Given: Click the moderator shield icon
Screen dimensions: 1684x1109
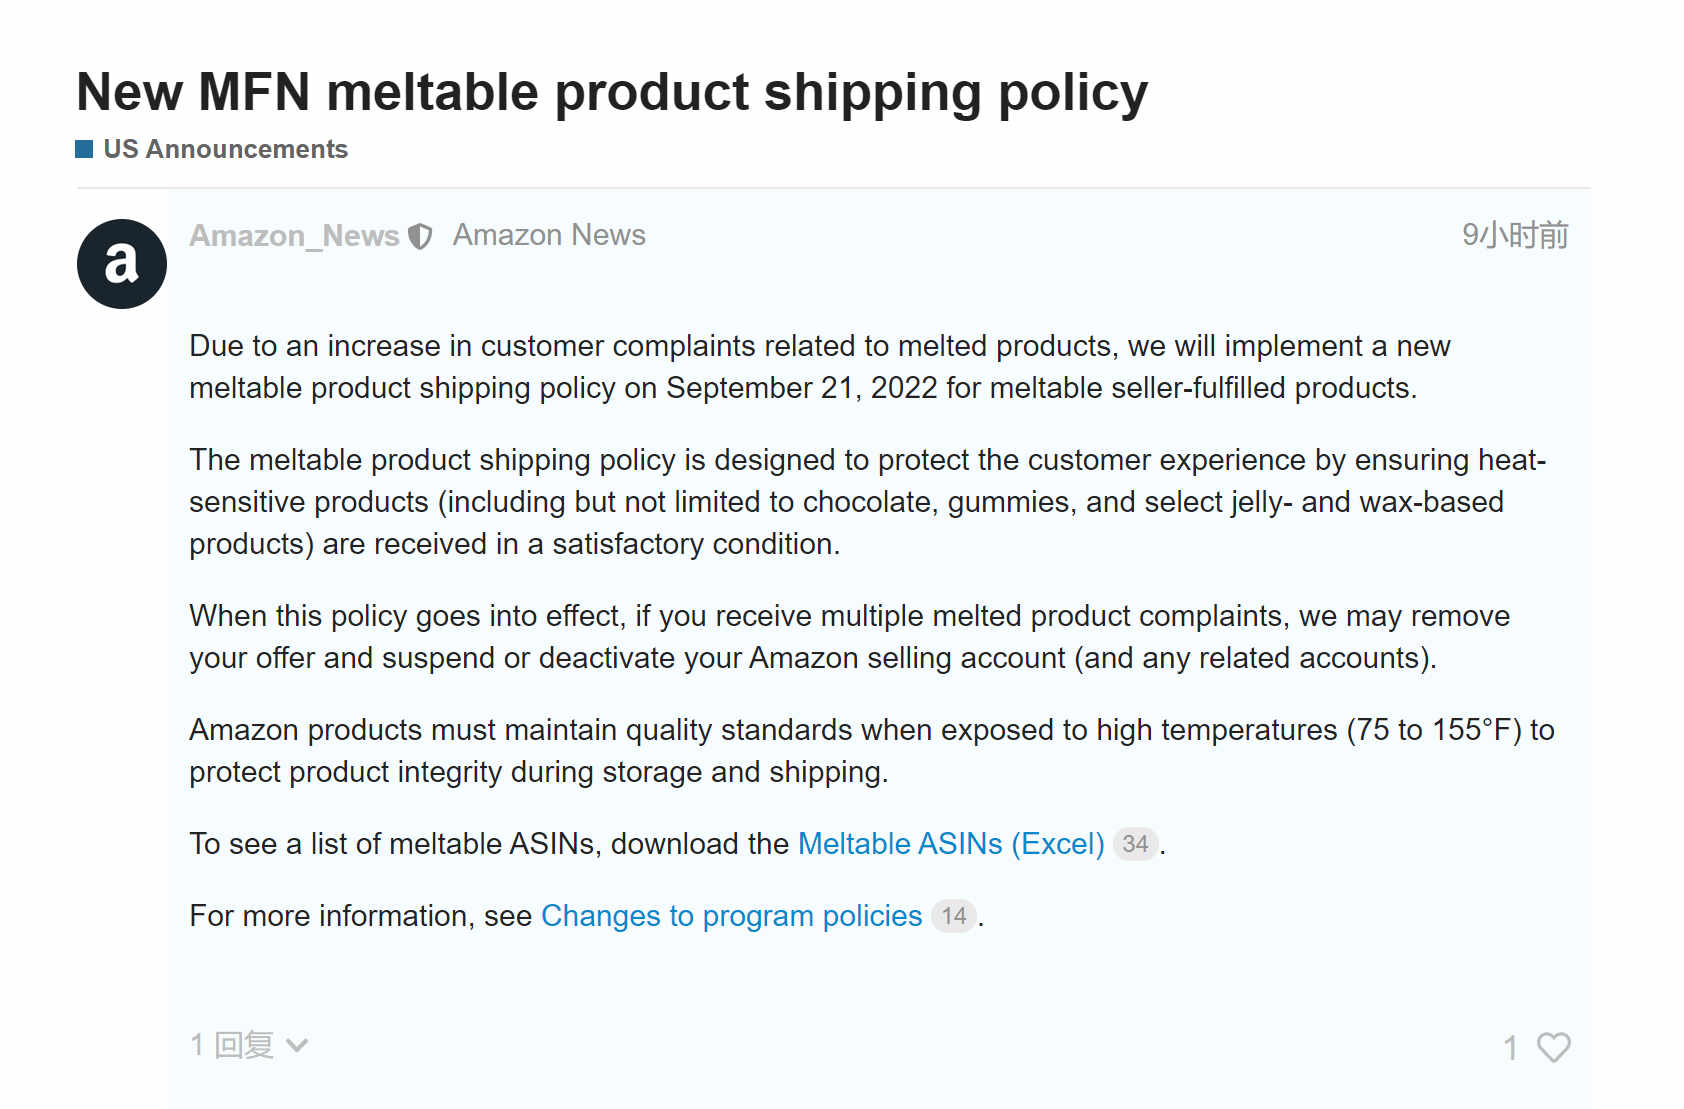Looking at the screenshot, I should click(x=421, y=237).
